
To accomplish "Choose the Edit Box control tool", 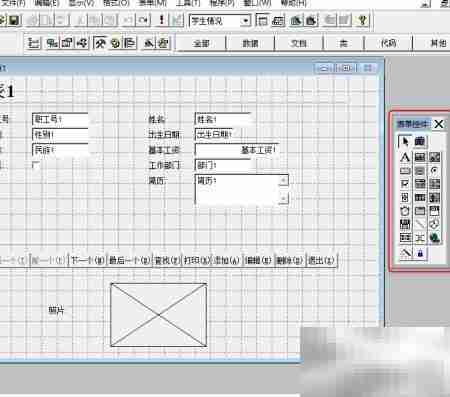I will pos(434,157).
